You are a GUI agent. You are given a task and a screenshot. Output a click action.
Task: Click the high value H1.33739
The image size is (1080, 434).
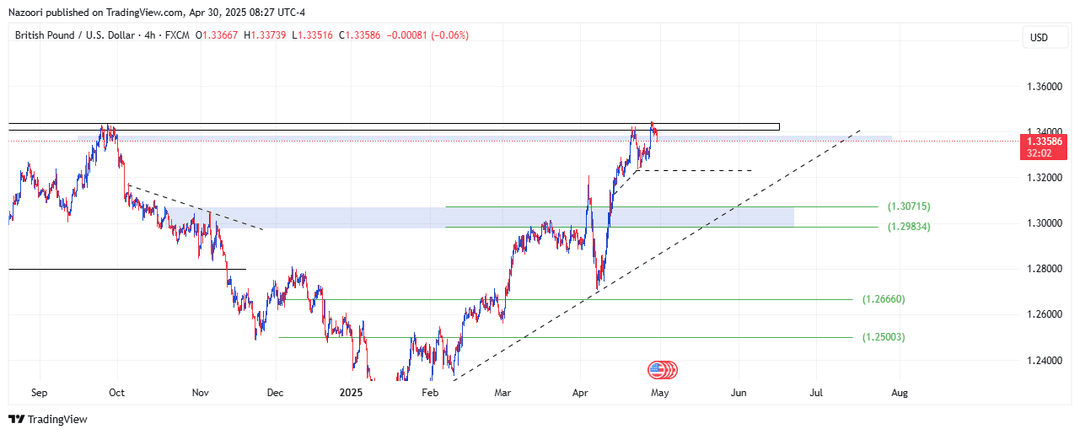coord(266,35)
